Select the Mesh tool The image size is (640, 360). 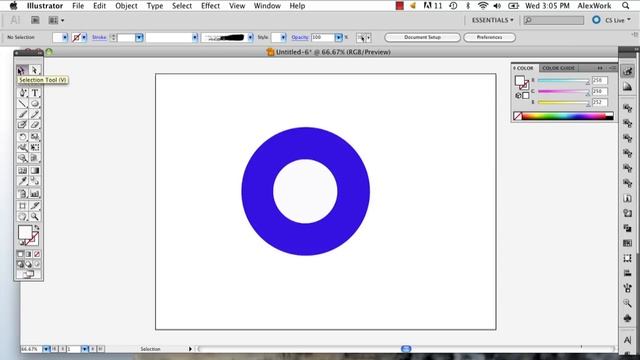[x=22, y=171]
